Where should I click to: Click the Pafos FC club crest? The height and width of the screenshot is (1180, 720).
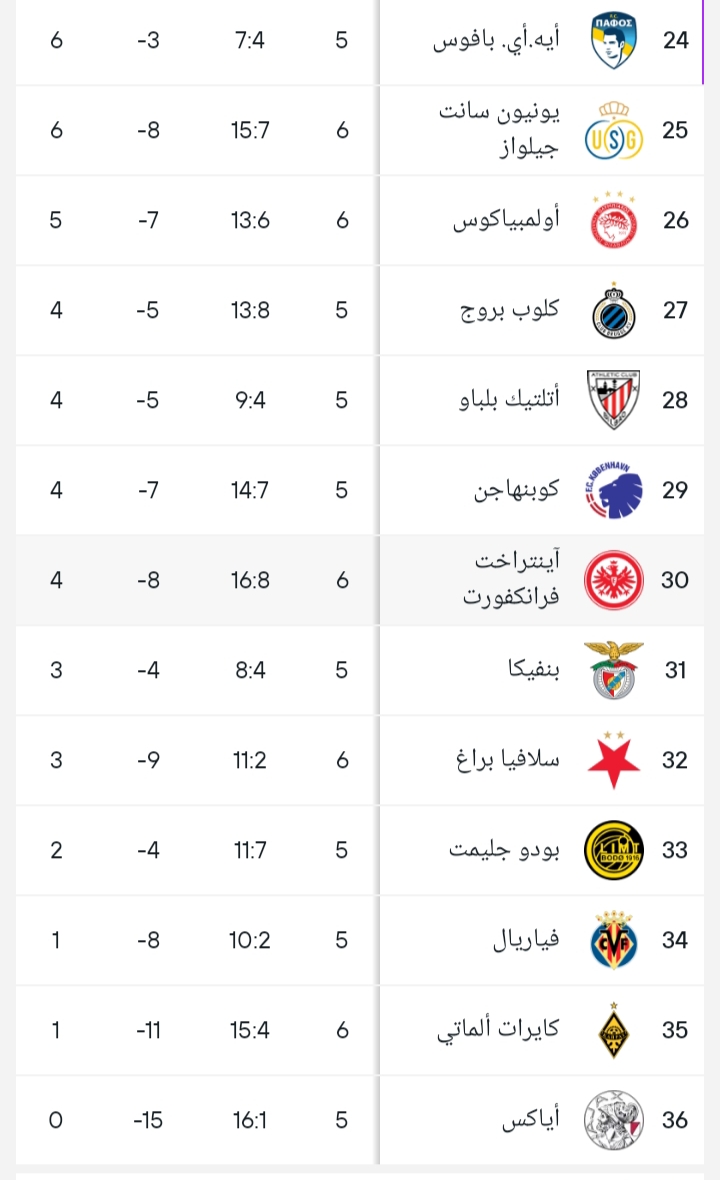(614, 41)
